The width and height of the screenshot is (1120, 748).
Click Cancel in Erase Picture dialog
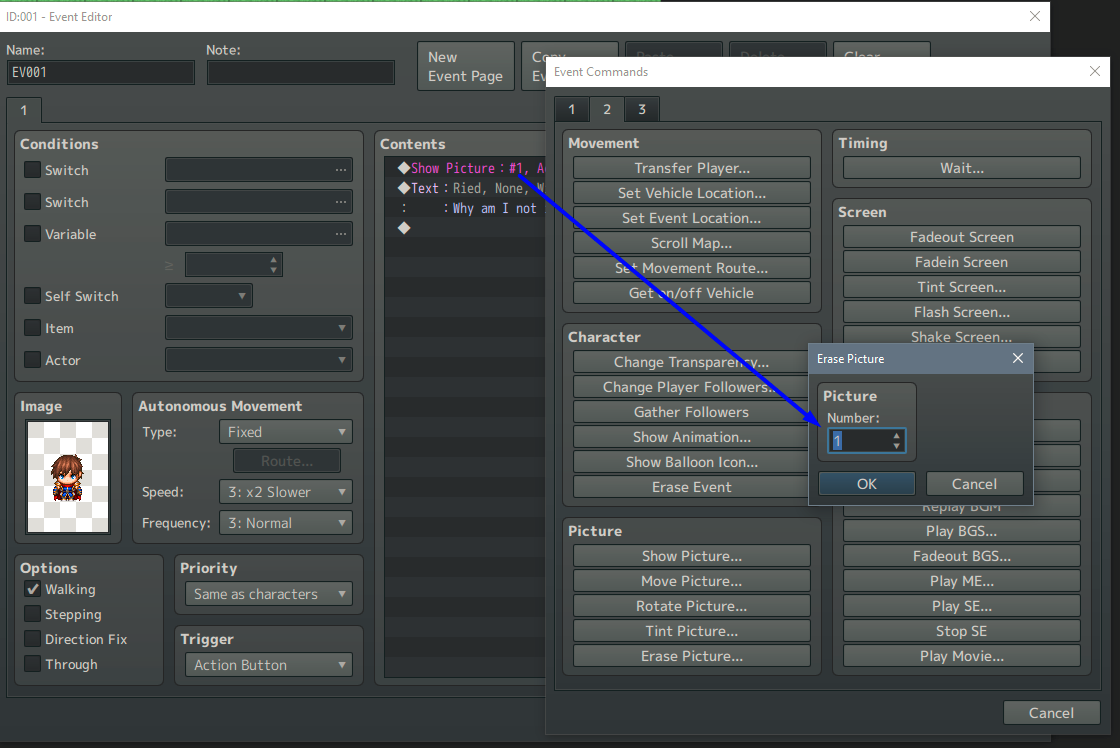pyautogui.click(x=974, y=484)
